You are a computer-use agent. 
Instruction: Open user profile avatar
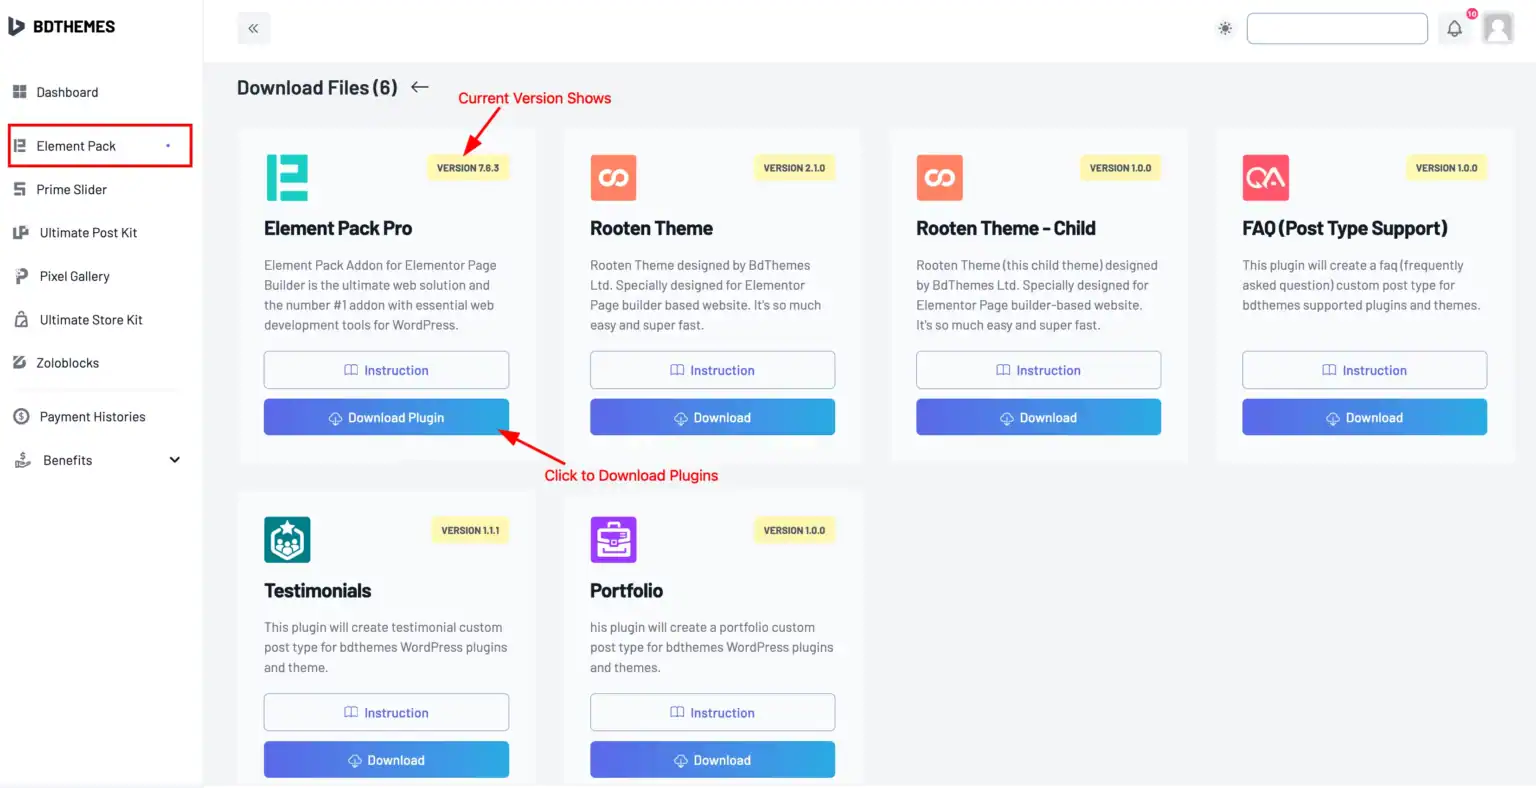pyautogui.click(x=1498, y=29)
